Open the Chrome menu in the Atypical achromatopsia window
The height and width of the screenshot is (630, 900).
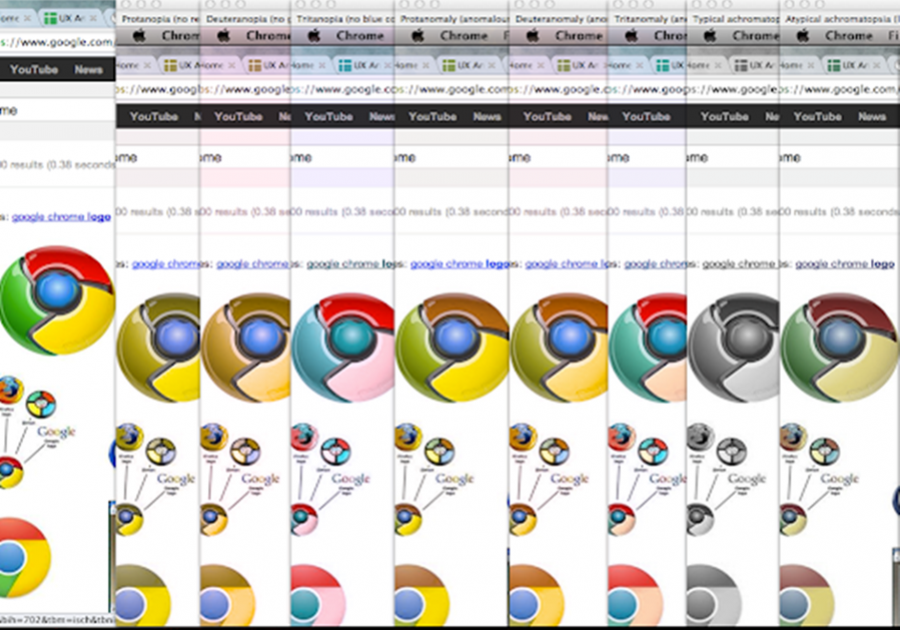[848, 36]
